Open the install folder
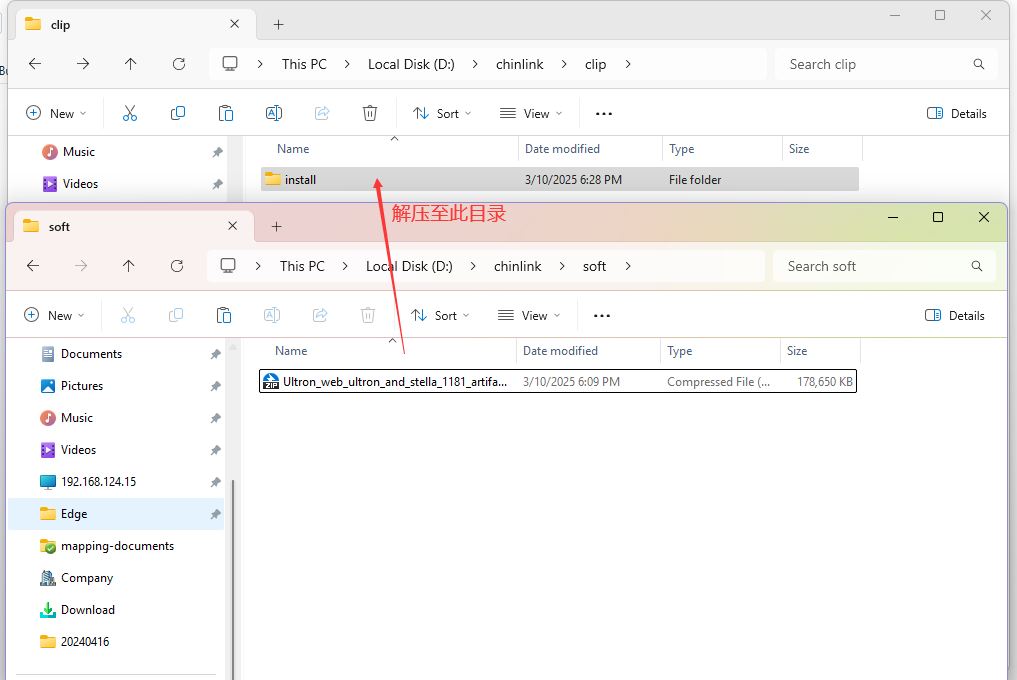 tap(300, 180)
